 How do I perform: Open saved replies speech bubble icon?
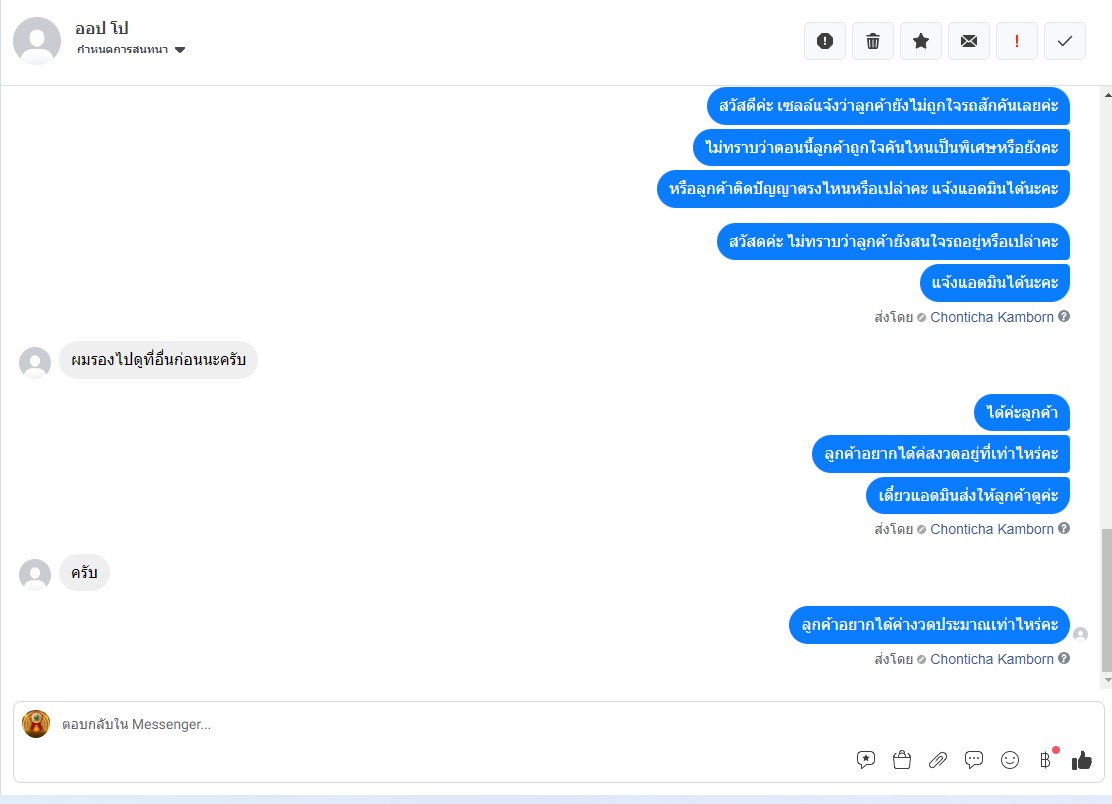pos(866,760)
